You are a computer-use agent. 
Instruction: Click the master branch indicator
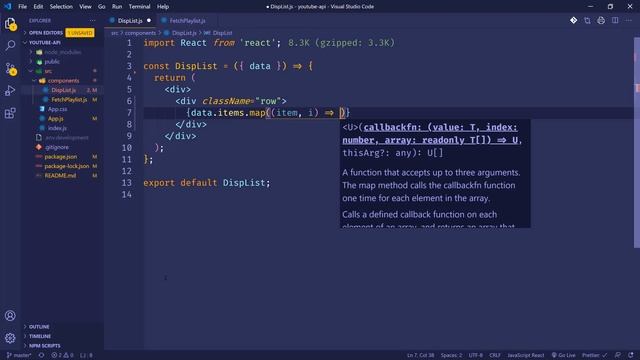[x=19, y=355]
